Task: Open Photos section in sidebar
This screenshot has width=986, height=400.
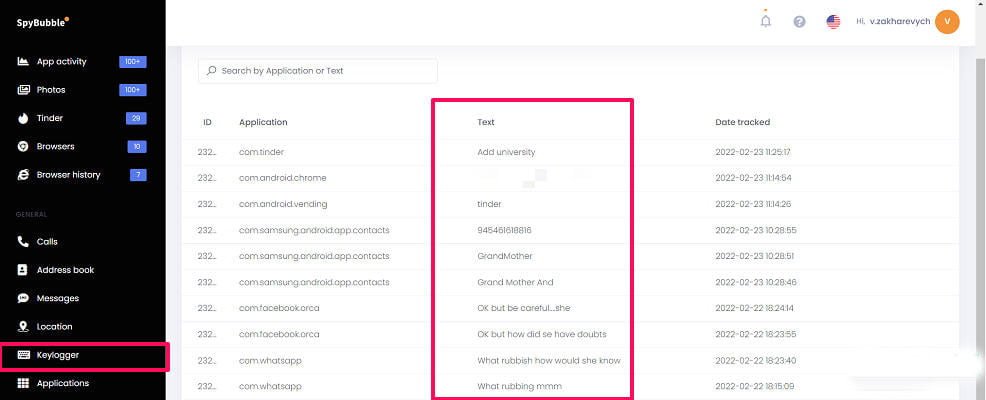Action: 51,90
